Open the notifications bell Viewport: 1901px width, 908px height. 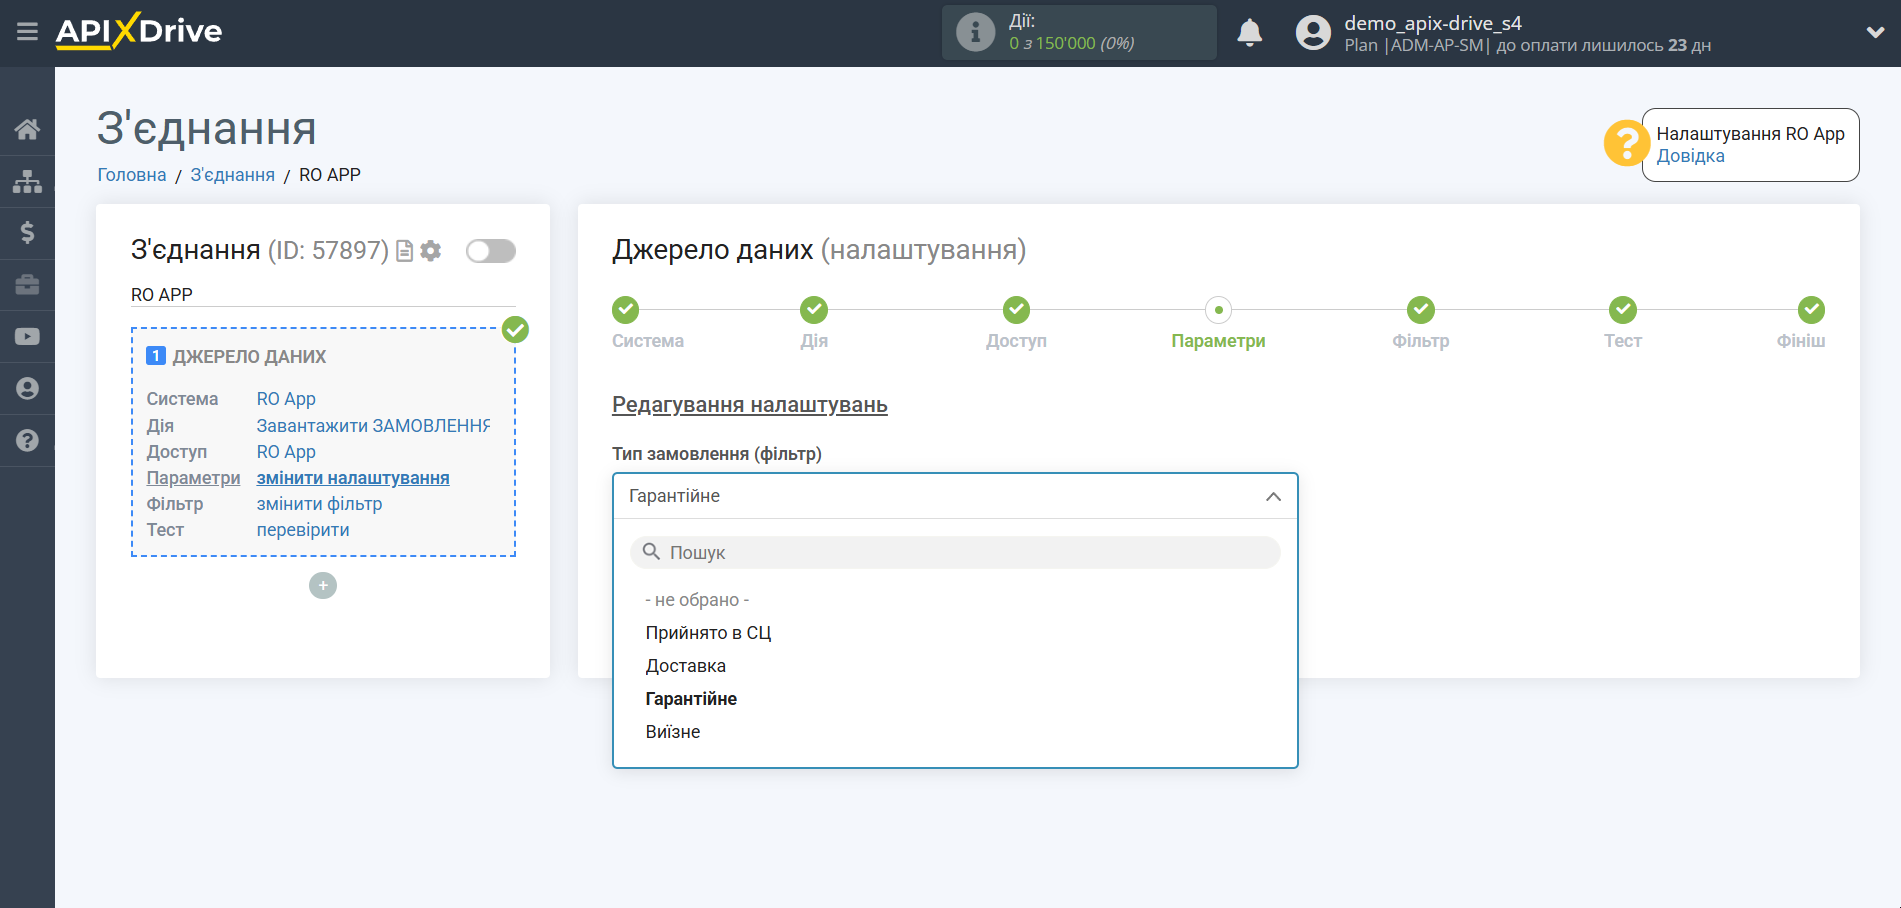pyautogui.click(x=1249, y=32)
